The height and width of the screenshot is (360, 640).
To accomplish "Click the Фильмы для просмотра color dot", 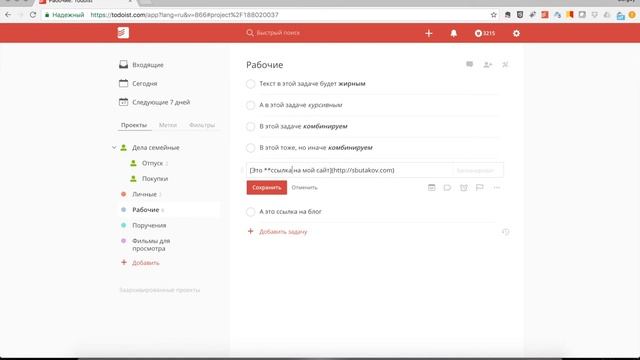I will coord(124,241).
